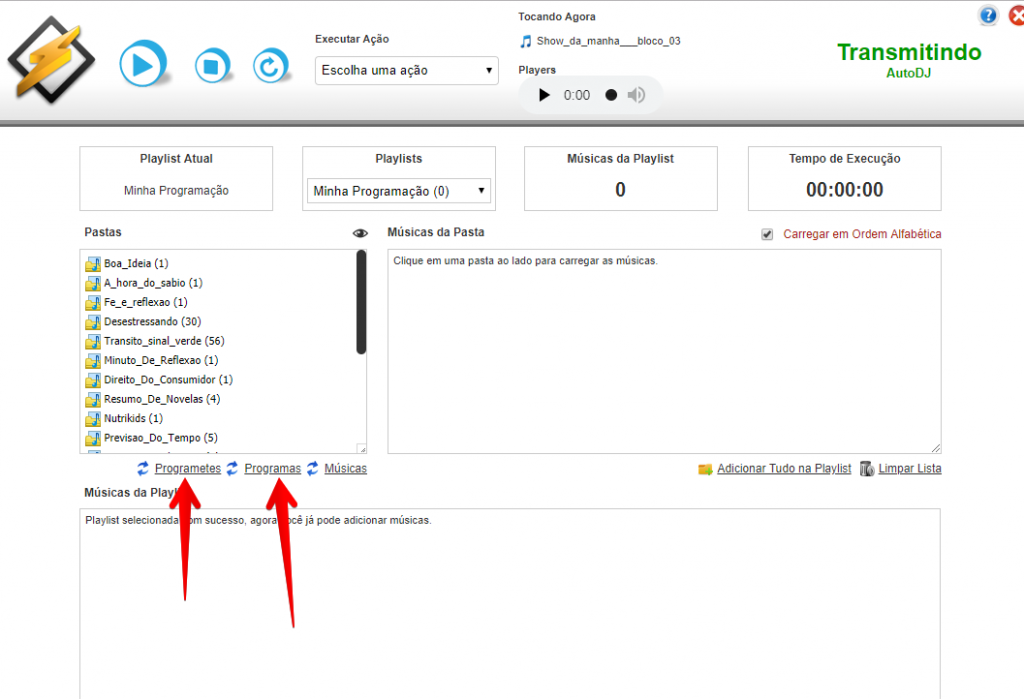Click the Programas link
The height and width of the screenshot is (699, 1024).
[272, 468]
